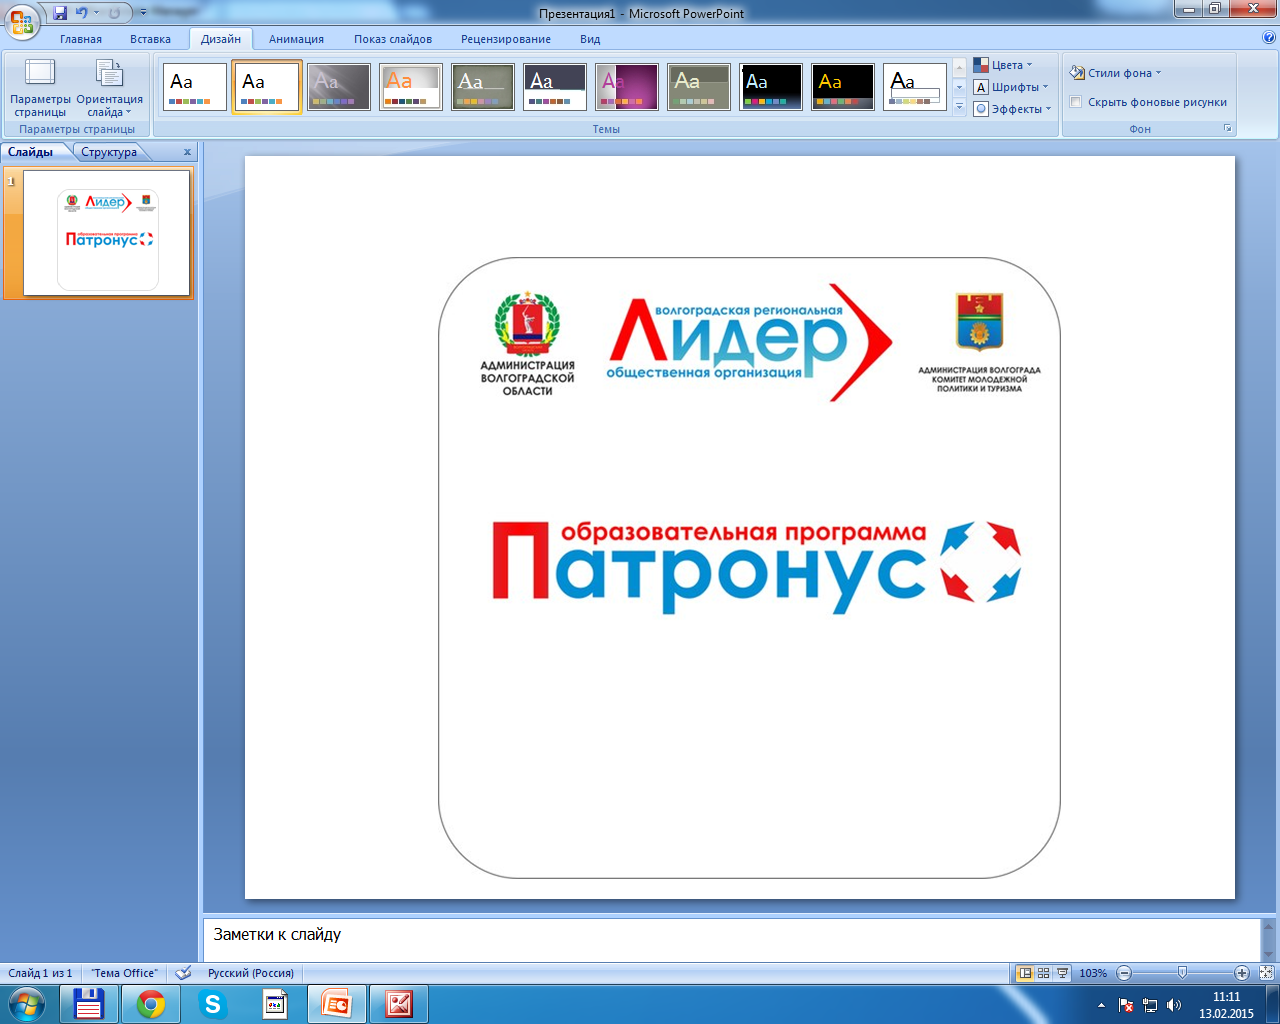Start slide show from status bar

(x=1062, y=973)
